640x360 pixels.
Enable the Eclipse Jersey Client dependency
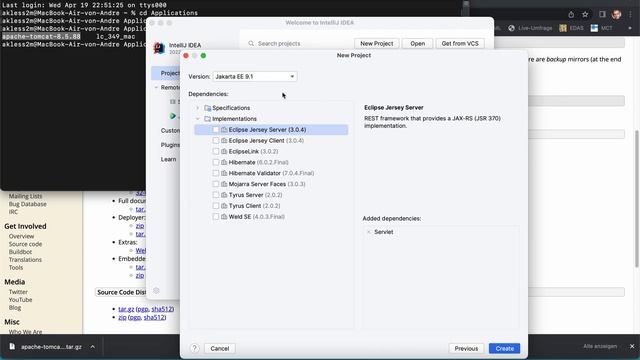point(216,140)
